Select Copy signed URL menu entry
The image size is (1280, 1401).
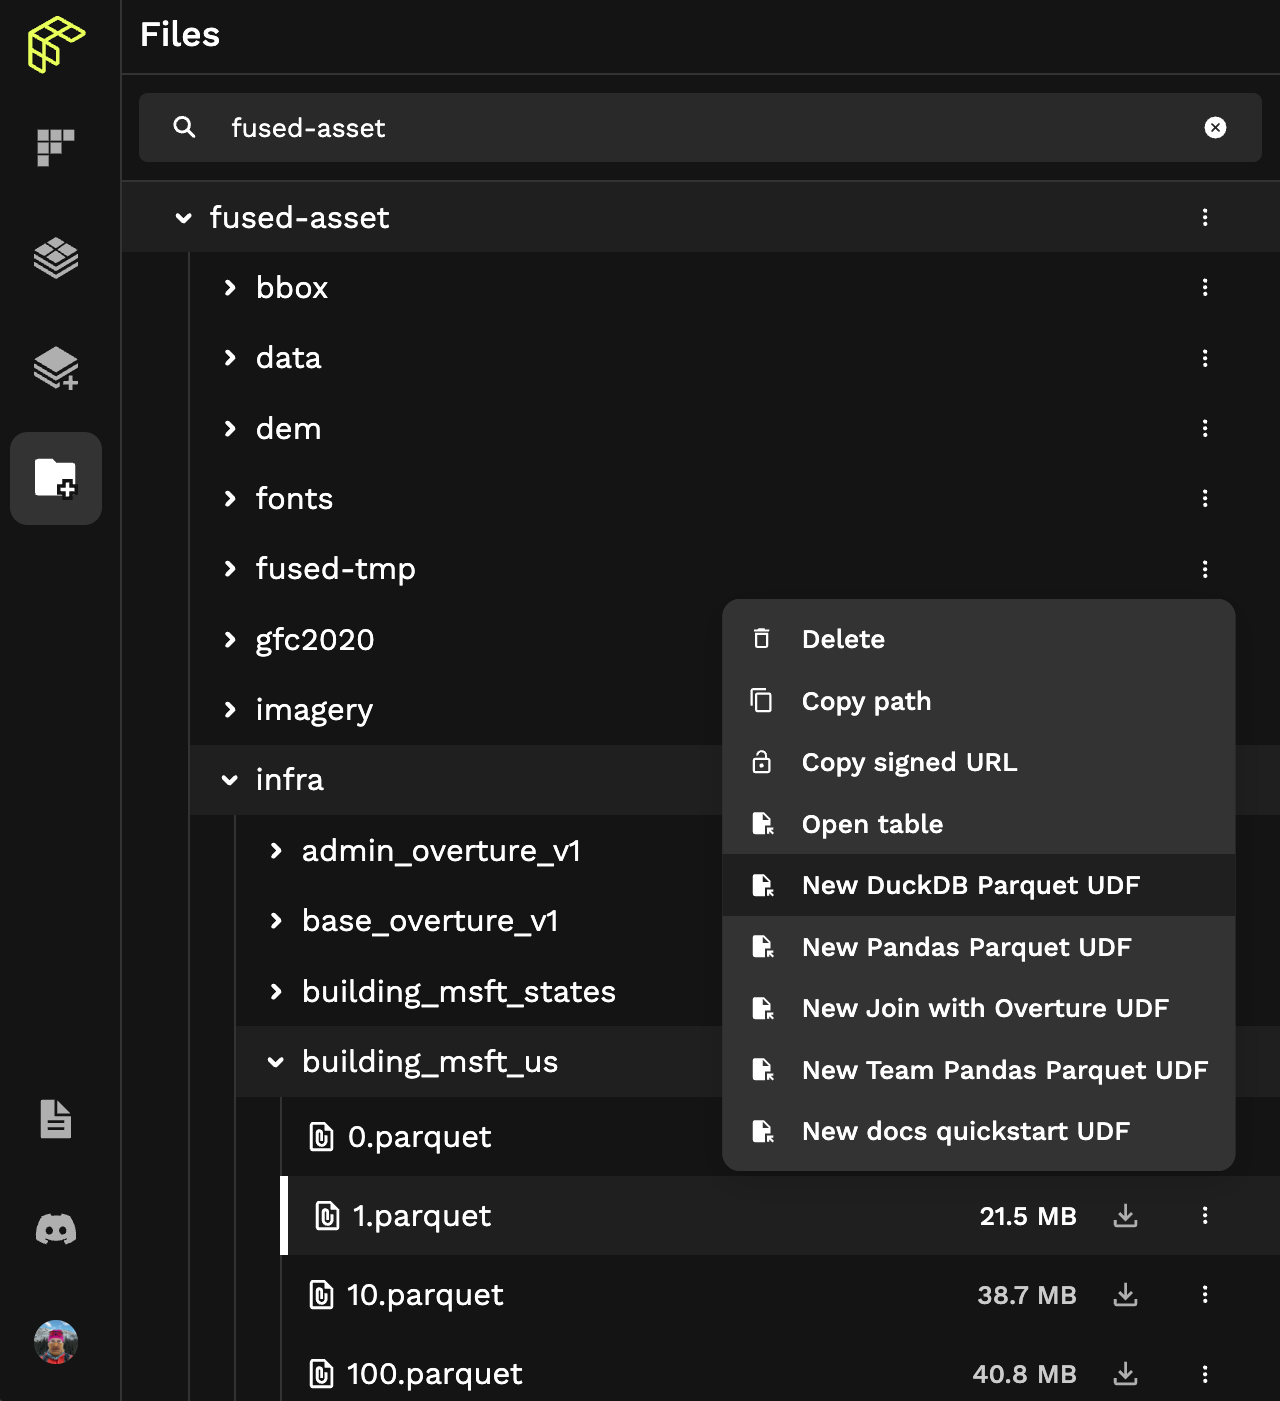909,762
